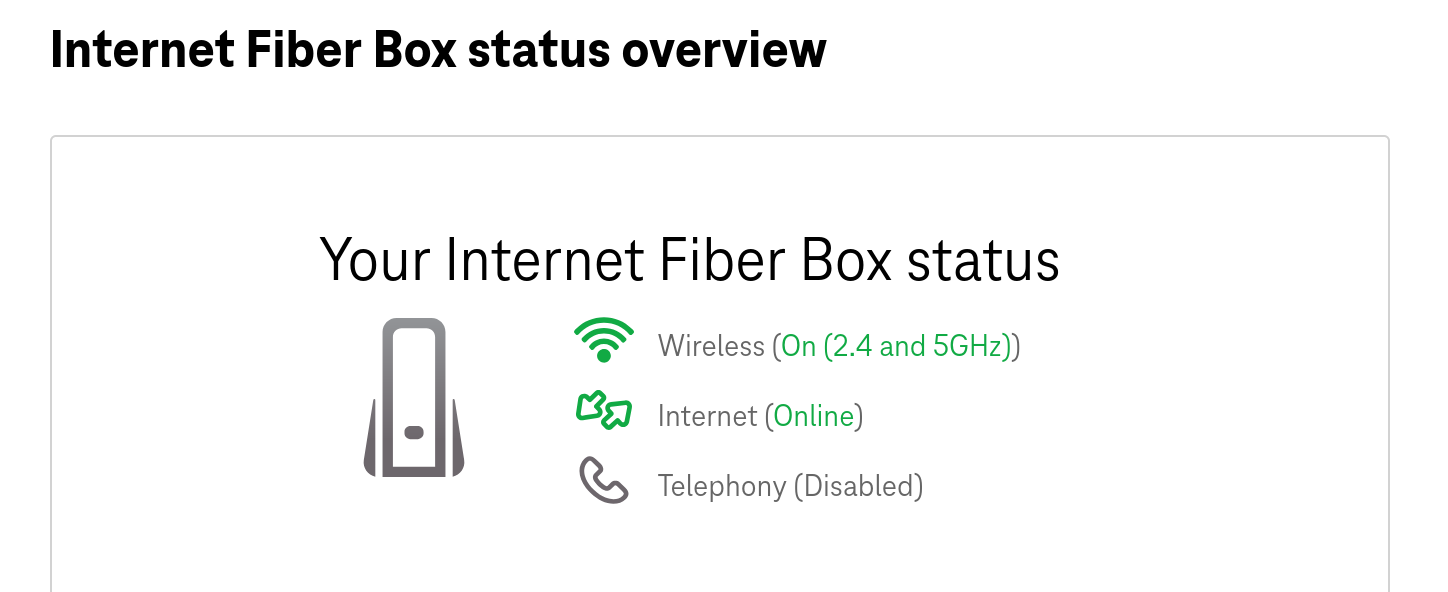Click the gray Telephony phone icon
This screenshot has width=1448, height=592.
coord(604,481)
